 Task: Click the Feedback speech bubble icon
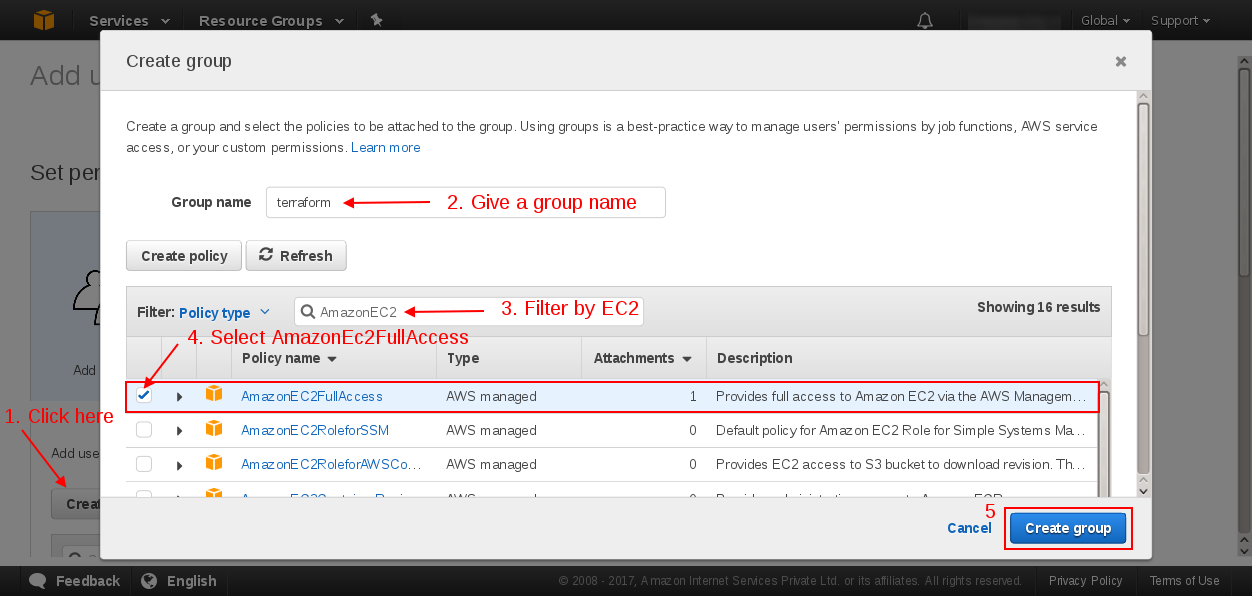[x=38, y=581]
